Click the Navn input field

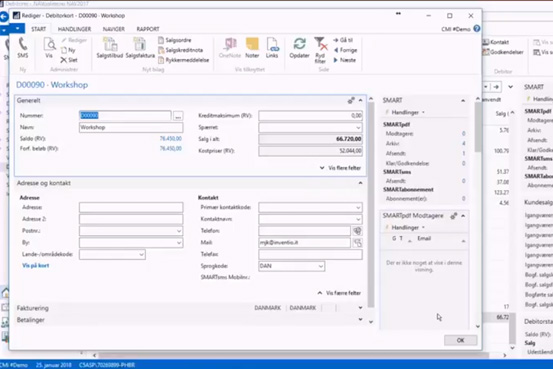coord(131,127)
